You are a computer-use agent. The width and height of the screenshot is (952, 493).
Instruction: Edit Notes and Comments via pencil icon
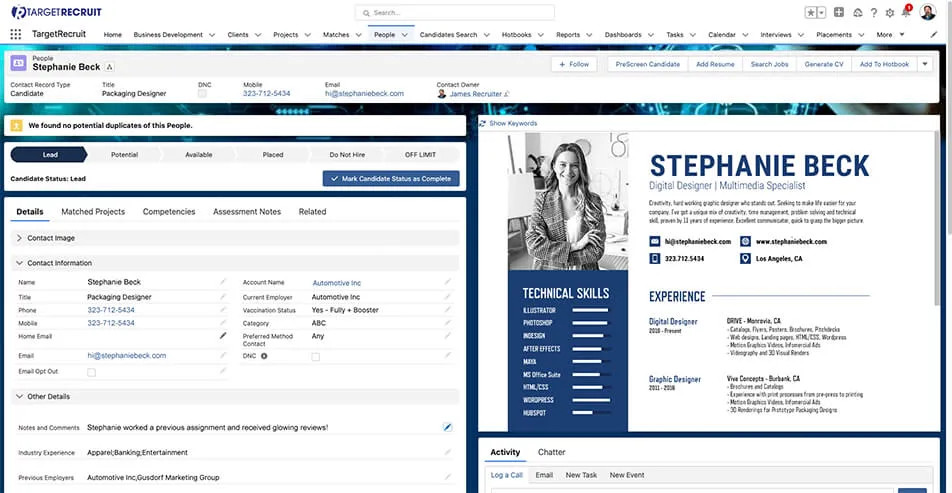tap(447, 427)
